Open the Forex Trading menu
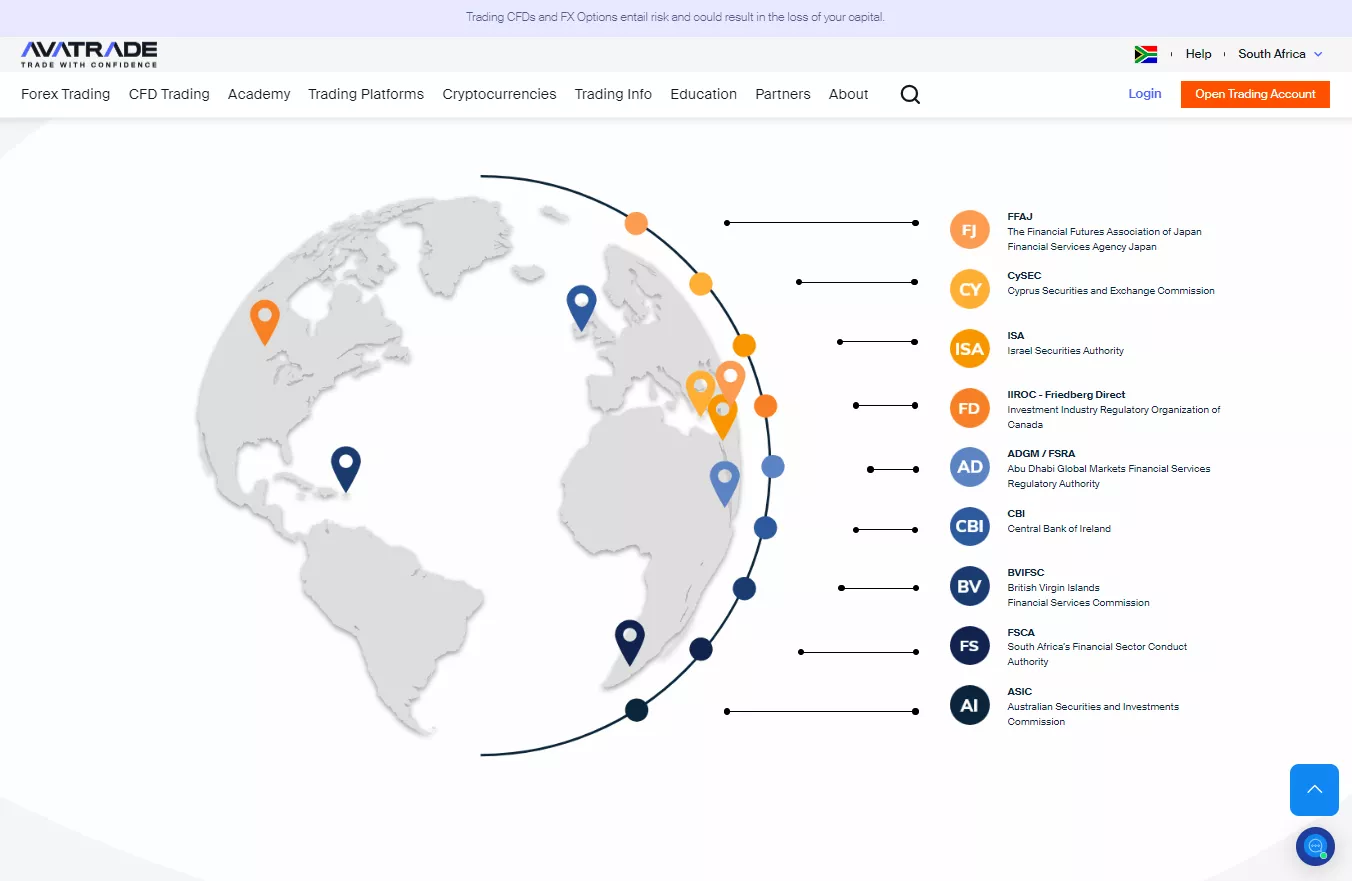This screenshot has width=1352, height=881. coord(65,94)
